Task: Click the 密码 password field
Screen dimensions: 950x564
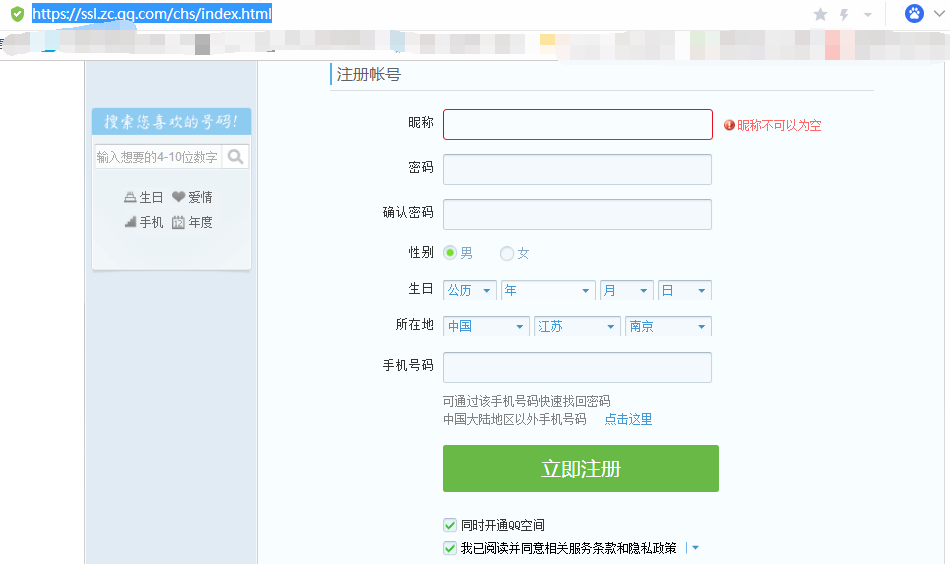Action: pyautogui.click(x=577, y=169)
